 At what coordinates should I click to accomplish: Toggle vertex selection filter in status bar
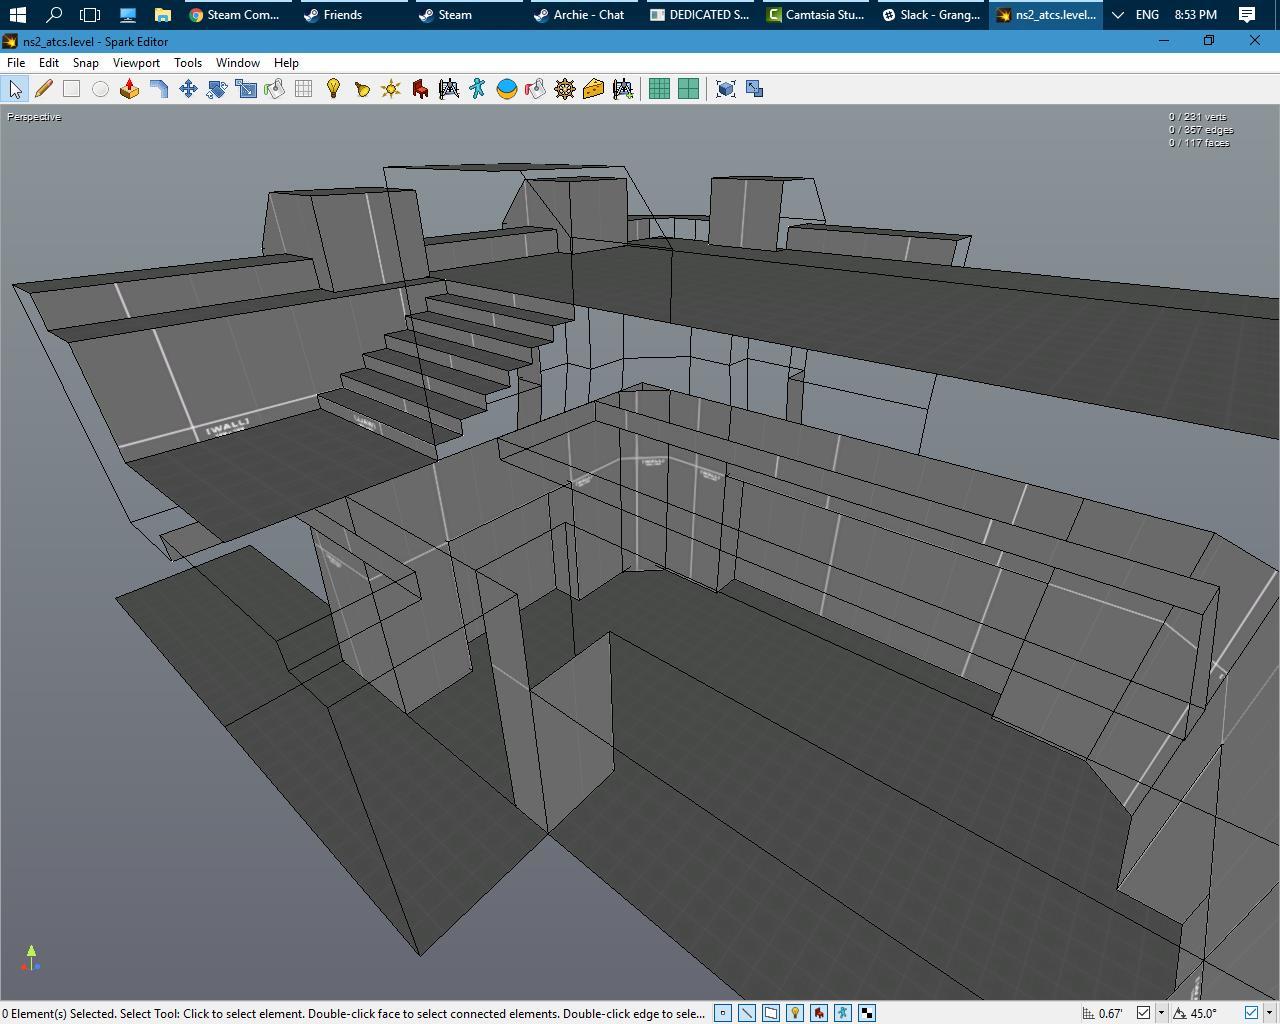point(722,1013)
